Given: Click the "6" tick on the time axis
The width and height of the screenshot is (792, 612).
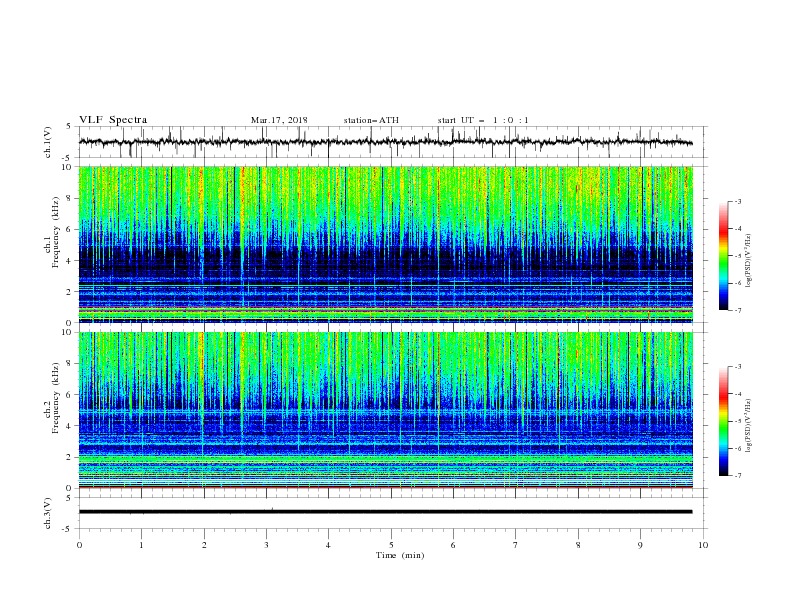Looking at the screenshot, I should pyautogui.click(x=453, y=545).
